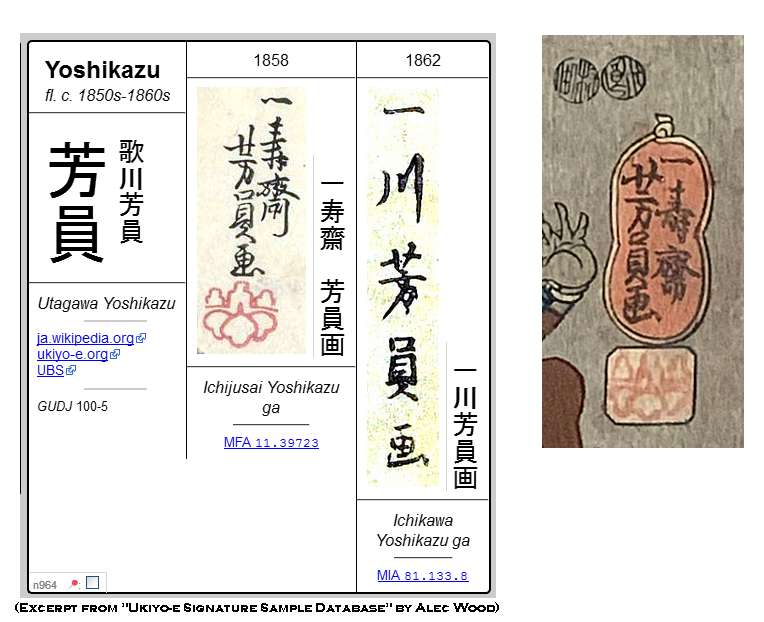Click external-link icon beside ja.wikipedia.org
The height and width of the screenshot is (622, 764).
[x=141, y=338]
